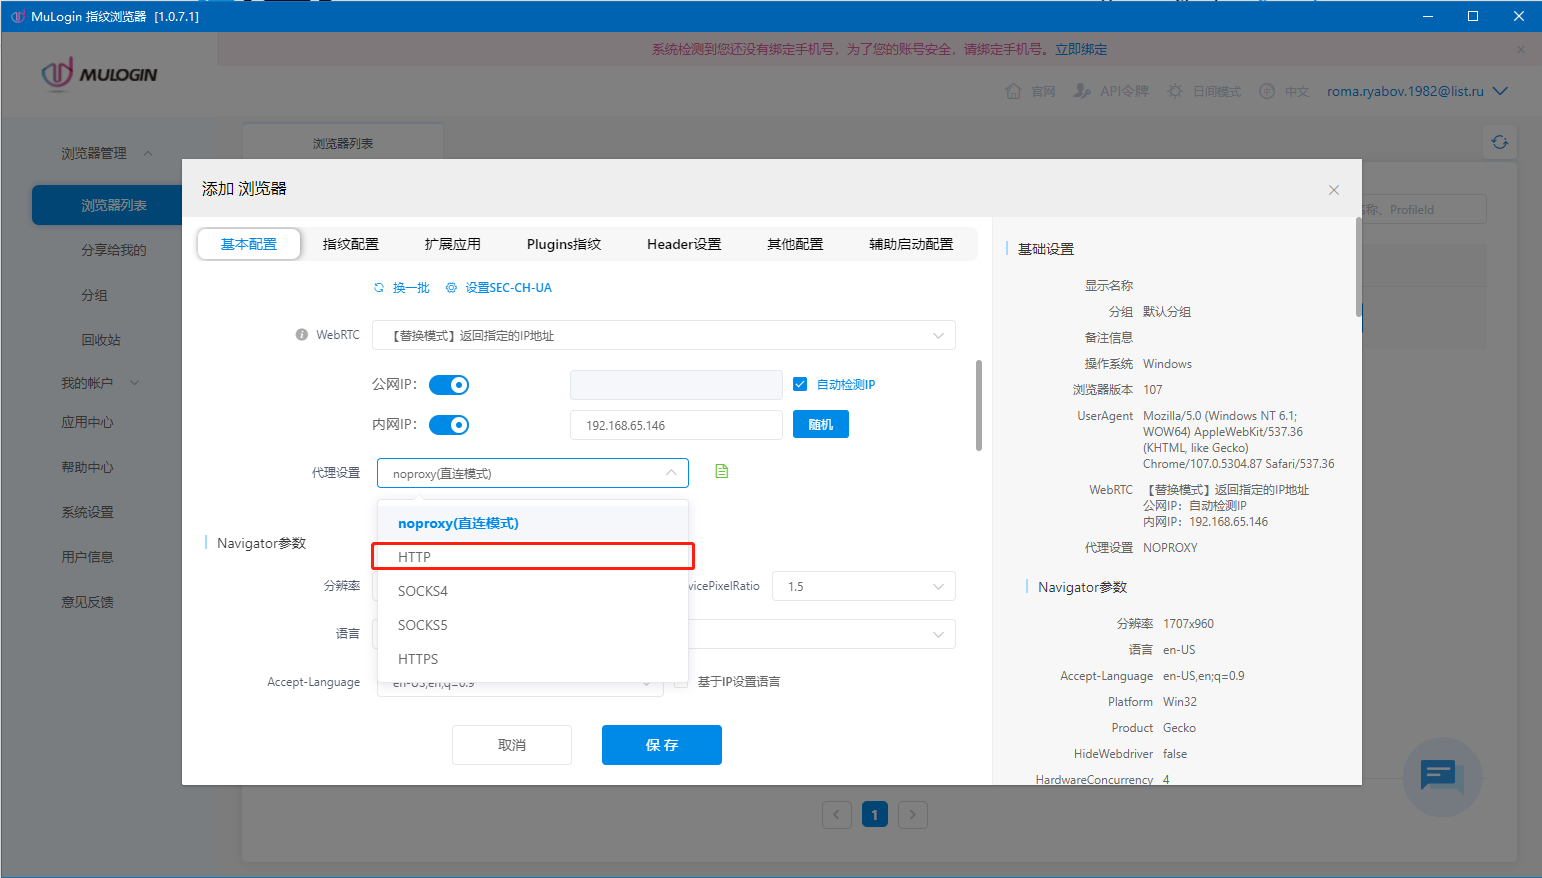1542x878 pixels.
Task: Click the gear icon for 设置SEC-CH-UA
Action: (x=451, y=288)
